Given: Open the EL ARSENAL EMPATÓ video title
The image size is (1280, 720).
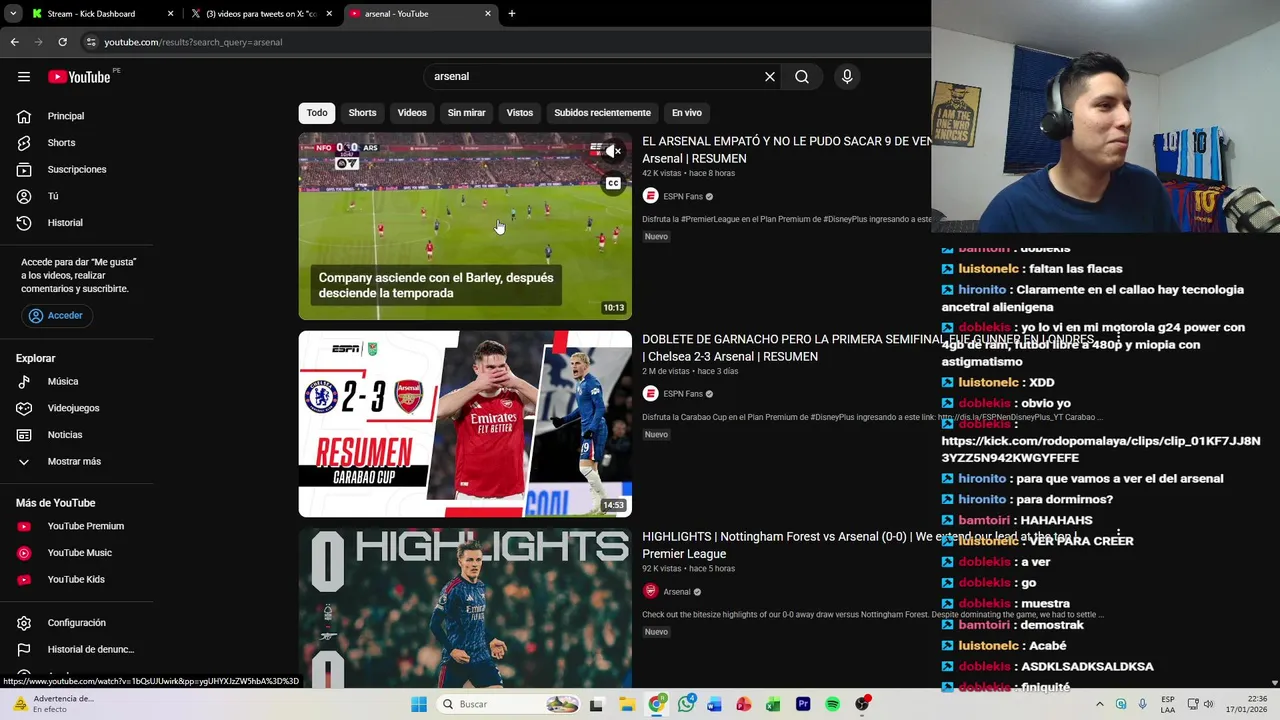Looking at the screenshot, I should 787,150.
